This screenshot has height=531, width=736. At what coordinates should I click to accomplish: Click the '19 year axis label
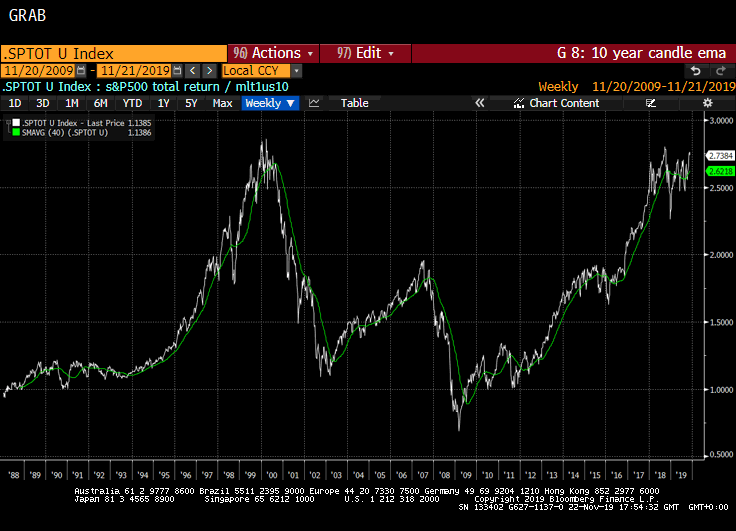coord(682,475)
